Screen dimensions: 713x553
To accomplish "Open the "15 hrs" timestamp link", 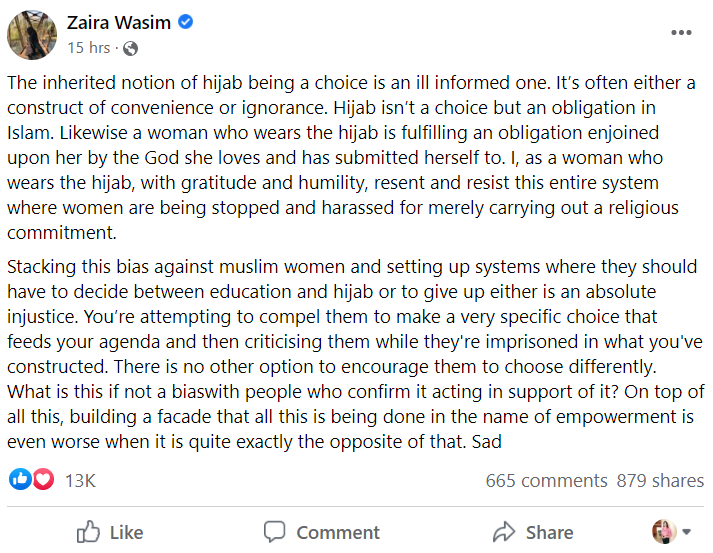I will pyautogui.click(x=89, y=48).
